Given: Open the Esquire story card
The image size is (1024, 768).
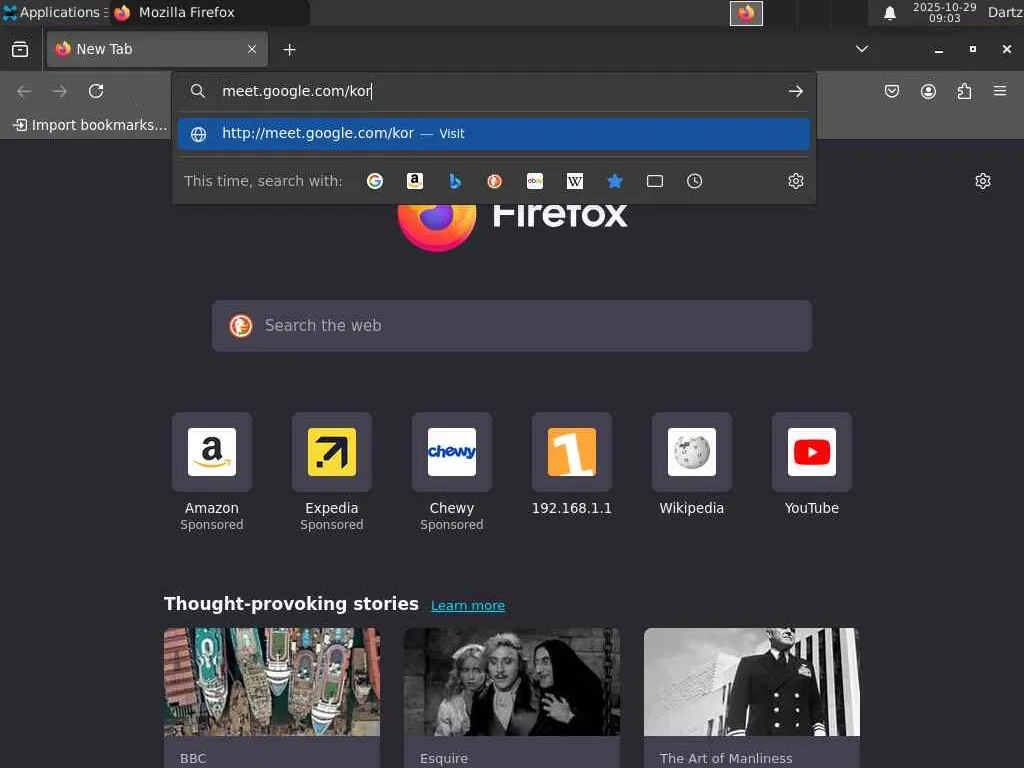Looking at the screenshot, I should tap(512, 697).
